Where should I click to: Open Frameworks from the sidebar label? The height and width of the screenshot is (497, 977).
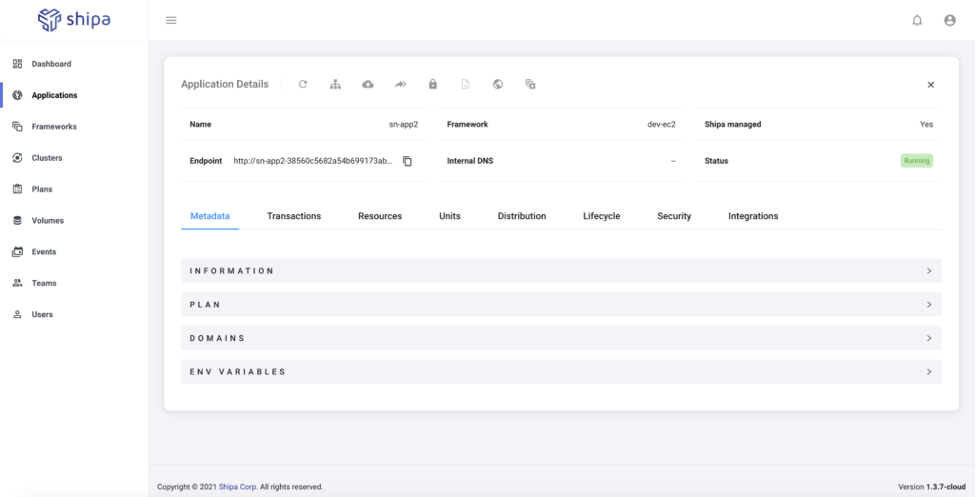coord(54,126)
